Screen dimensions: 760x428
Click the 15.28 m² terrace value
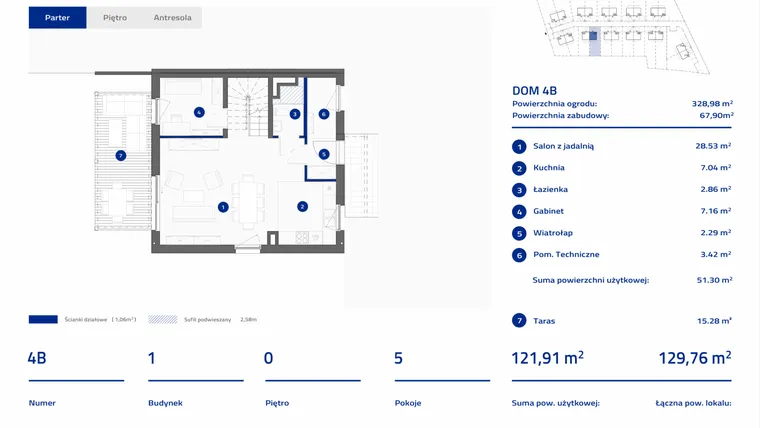click(714, 321)
